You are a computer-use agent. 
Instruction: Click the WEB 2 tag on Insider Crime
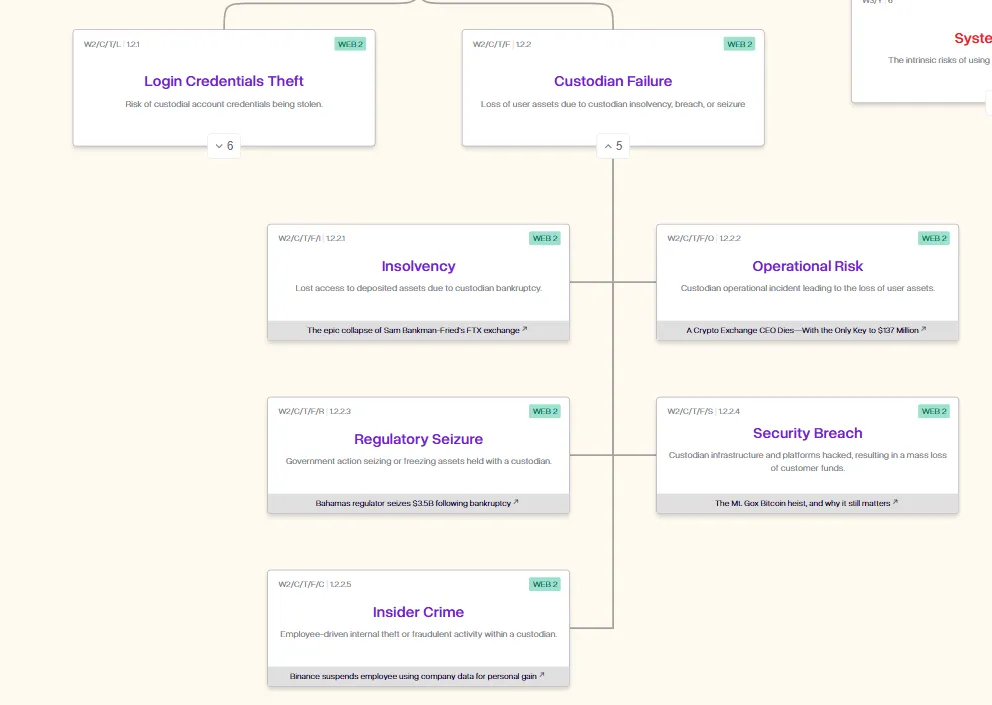point(545,584)
